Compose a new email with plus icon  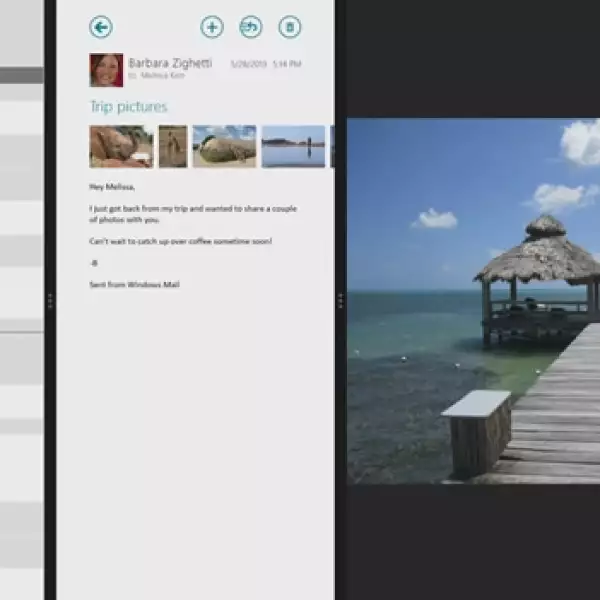click(212, 27)
